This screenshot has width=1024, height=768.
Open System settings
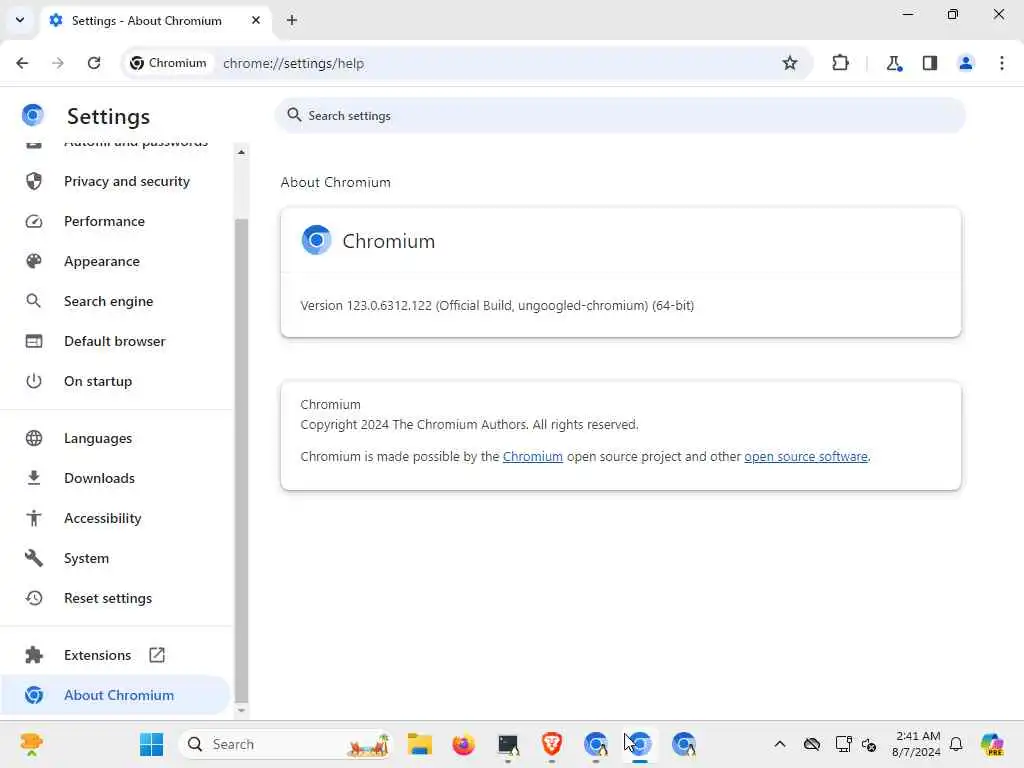tap(116, 558)
